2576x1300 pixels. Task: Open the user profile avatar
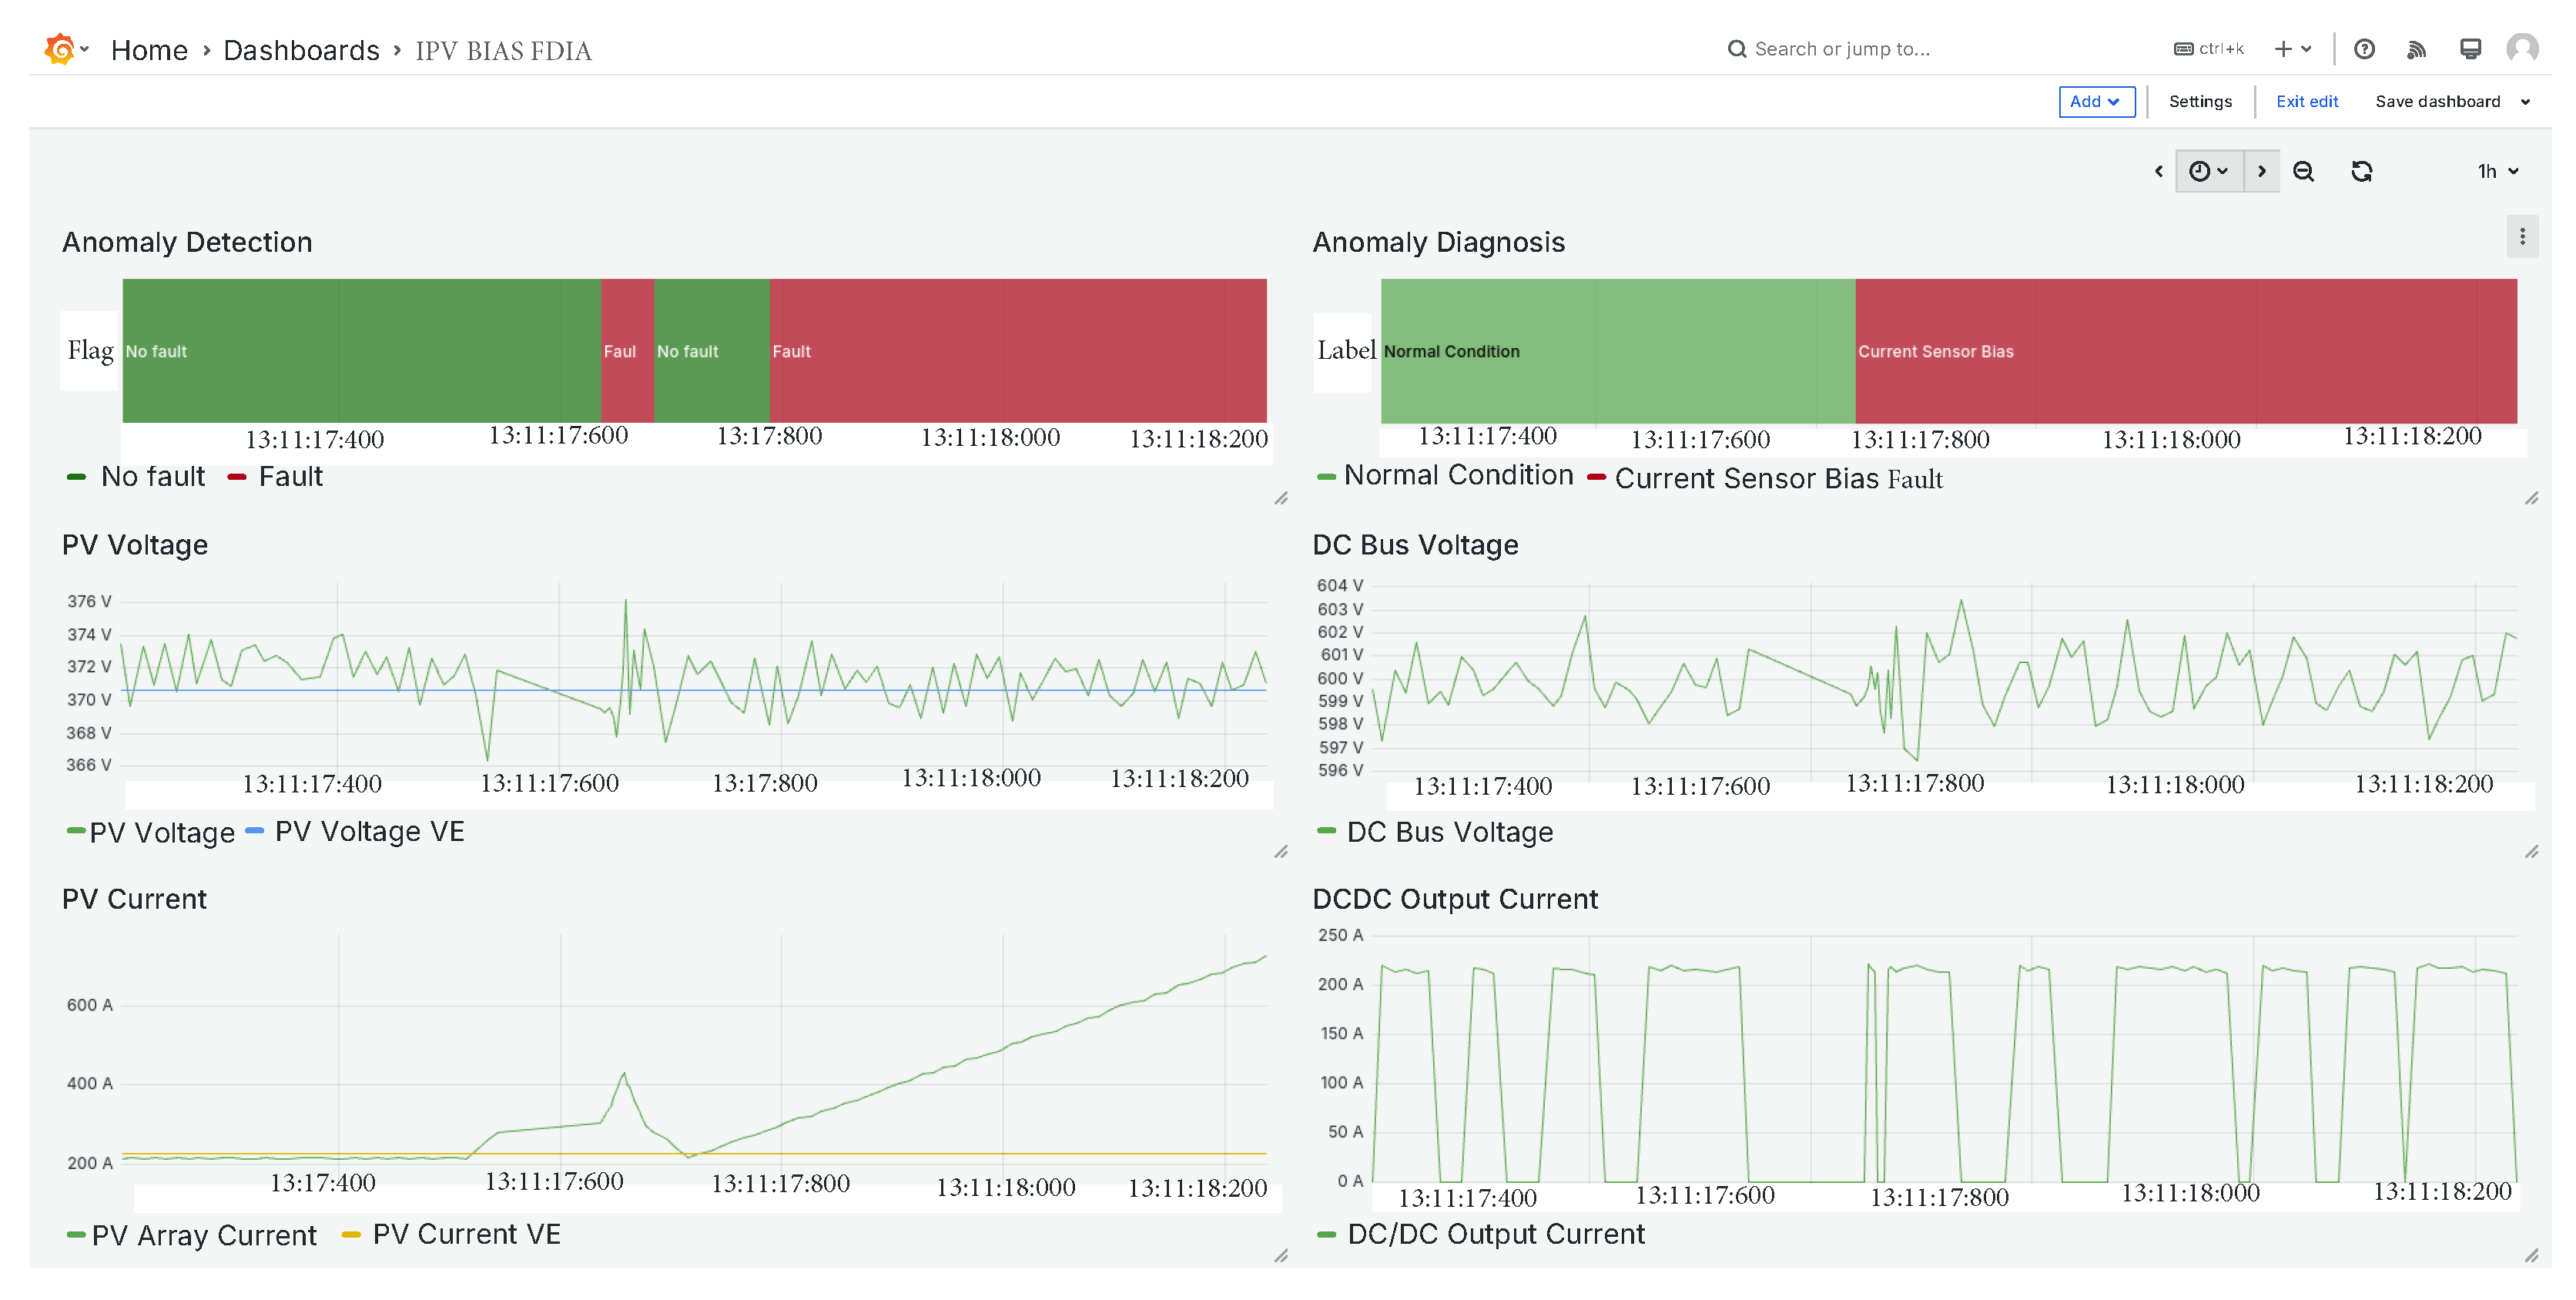pos(2521,49)
